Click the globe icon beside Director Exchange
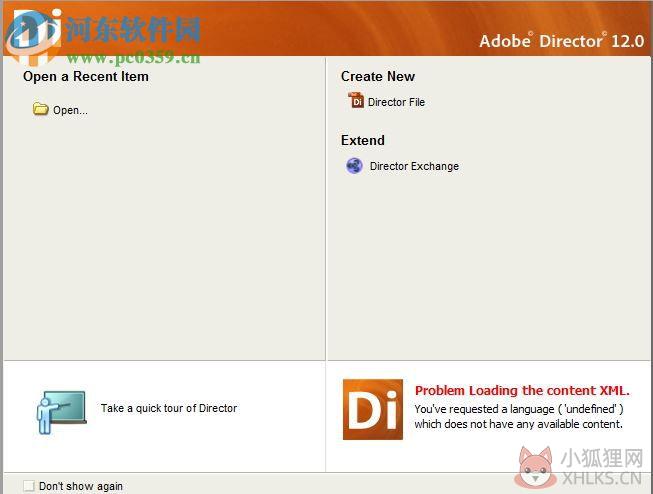The image size is (653, 494). (x=354, y=166)
